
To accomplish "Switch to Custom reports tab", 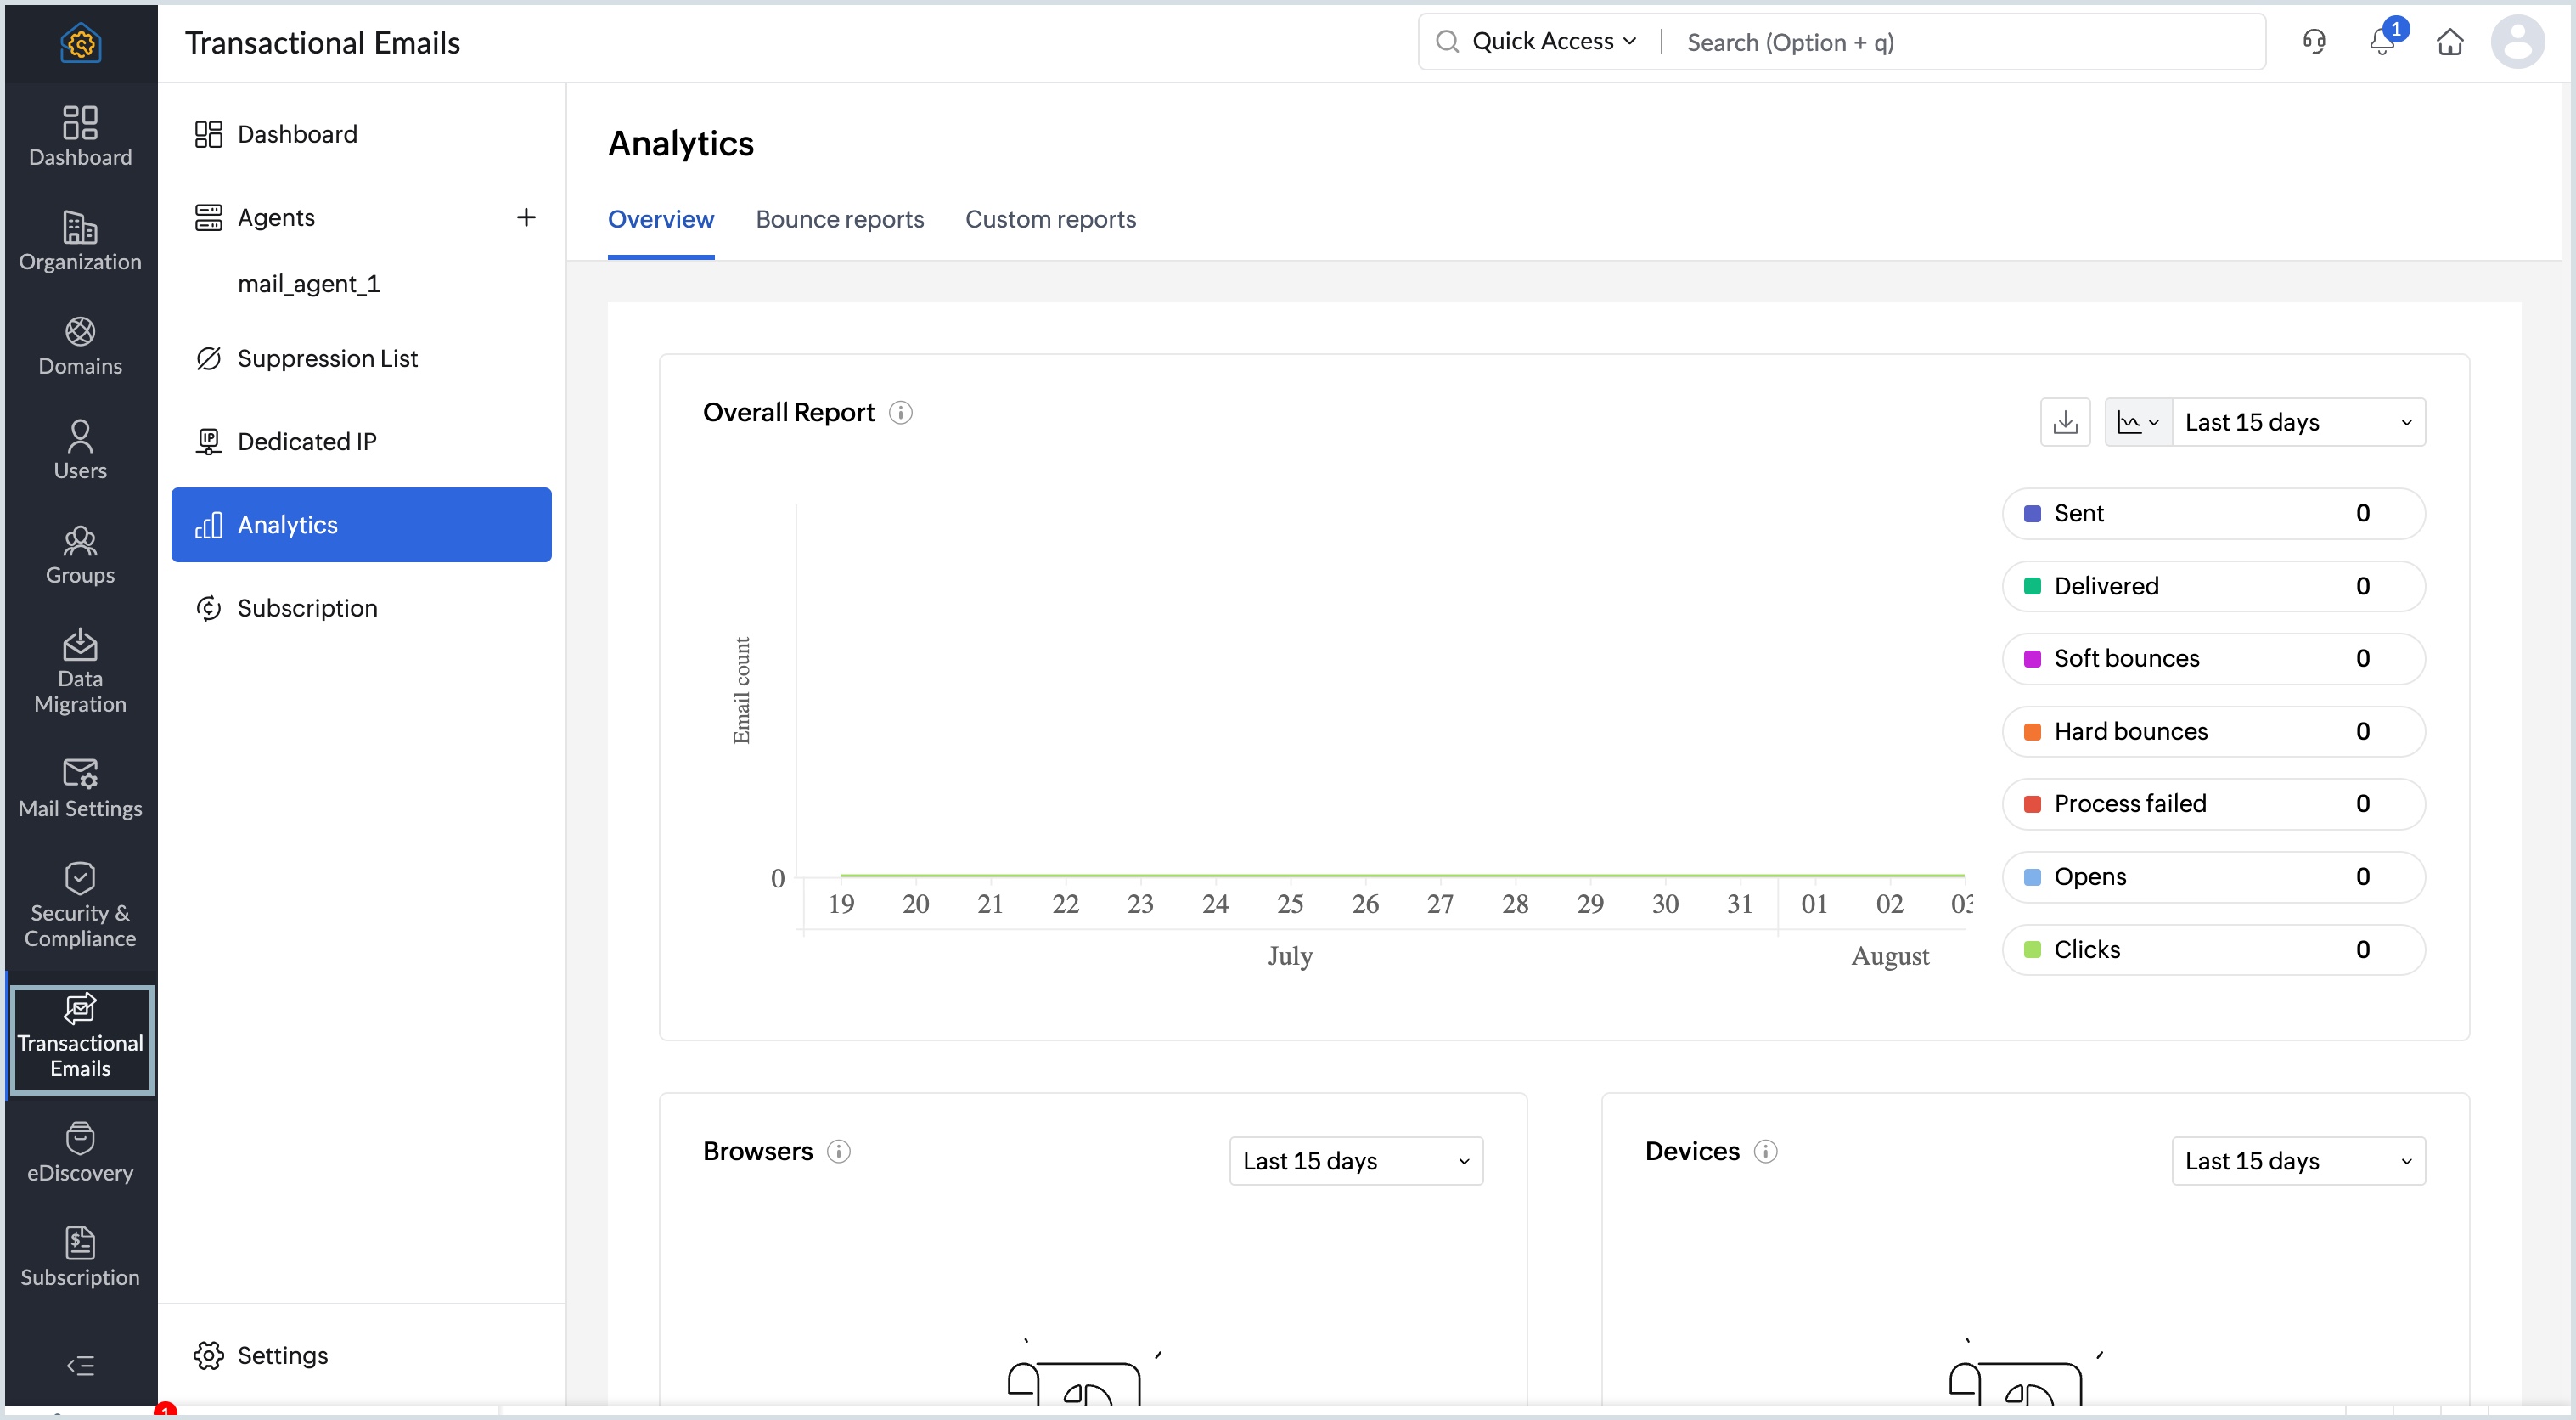I will coord(1050,219).
